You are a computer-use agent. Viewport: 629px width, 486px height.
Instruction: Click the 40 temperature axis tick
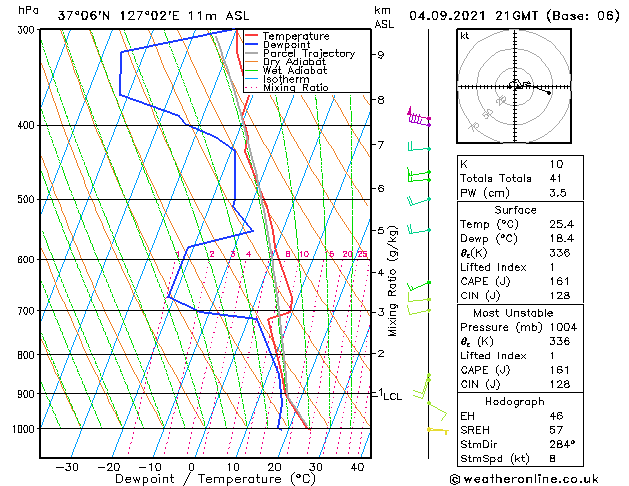click(x=357, y=468)
